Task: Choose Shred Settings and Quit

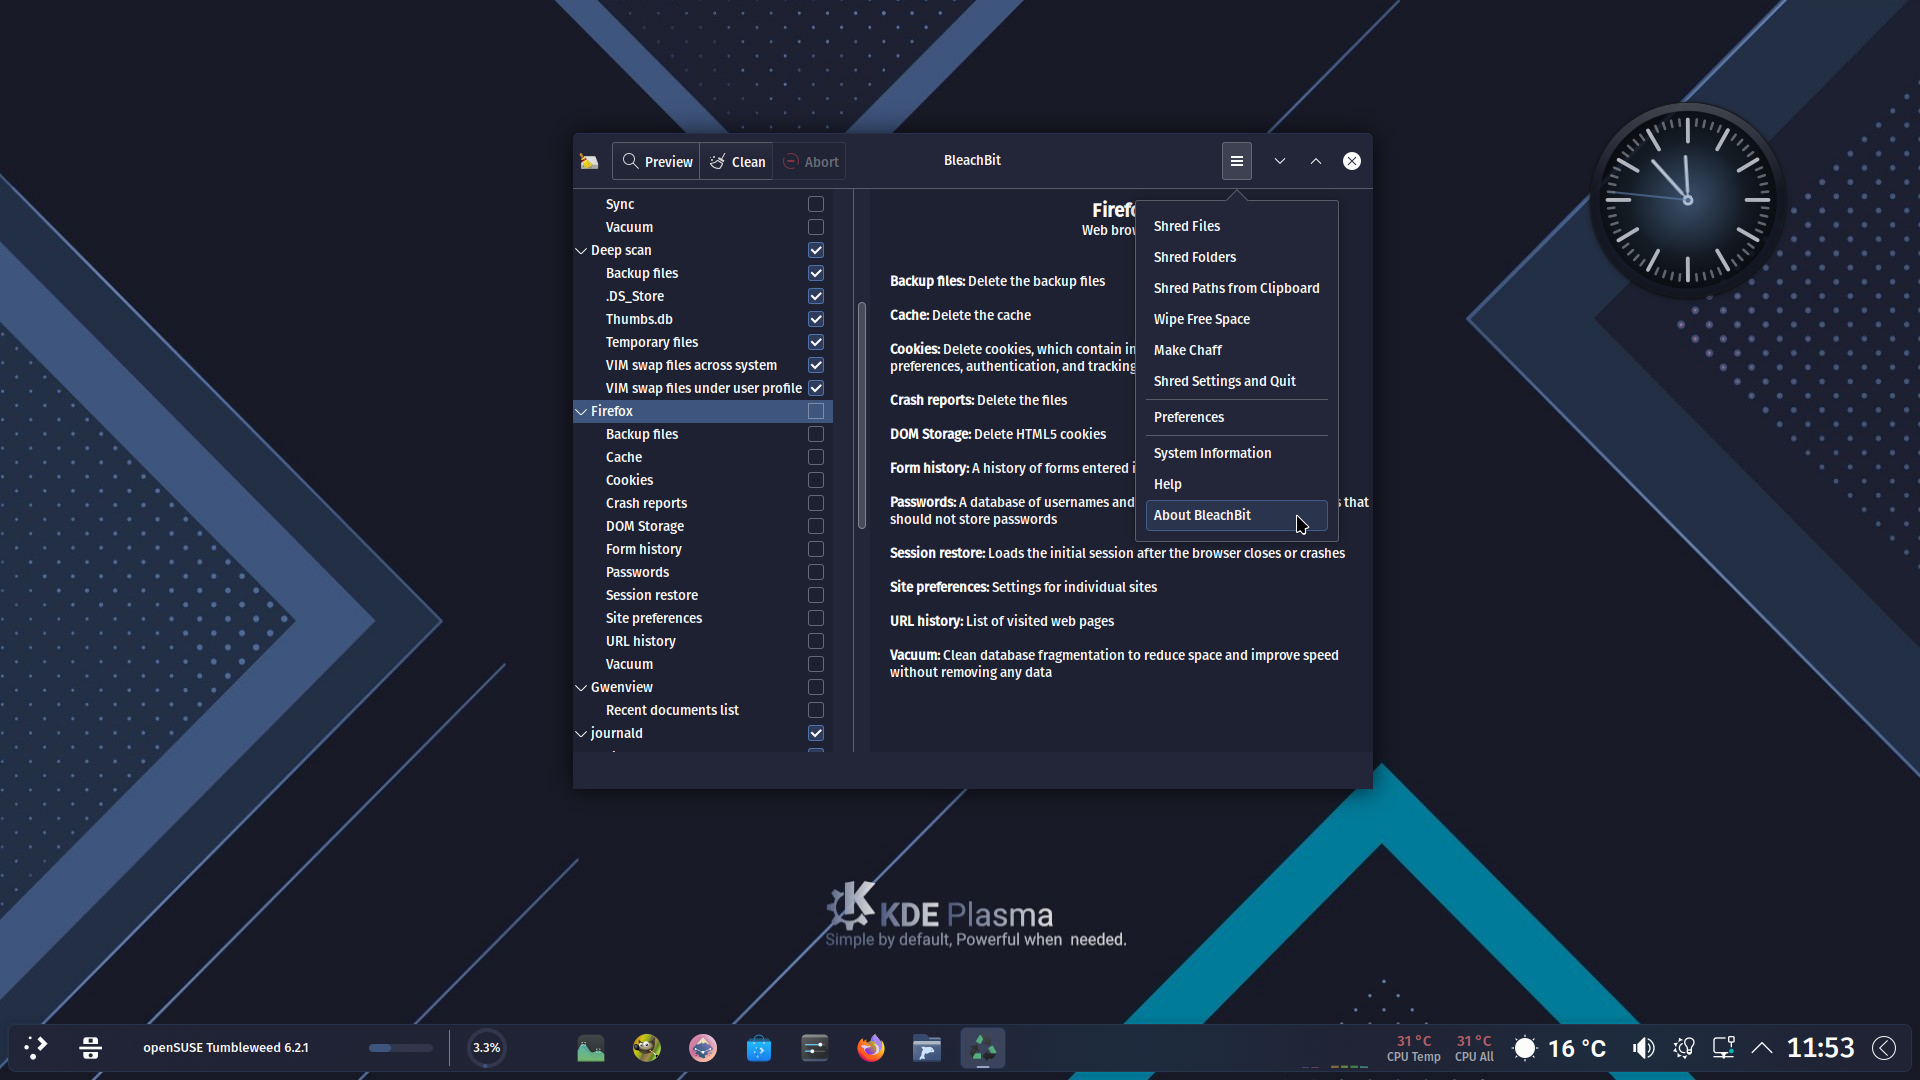Action: [1236, 381]
